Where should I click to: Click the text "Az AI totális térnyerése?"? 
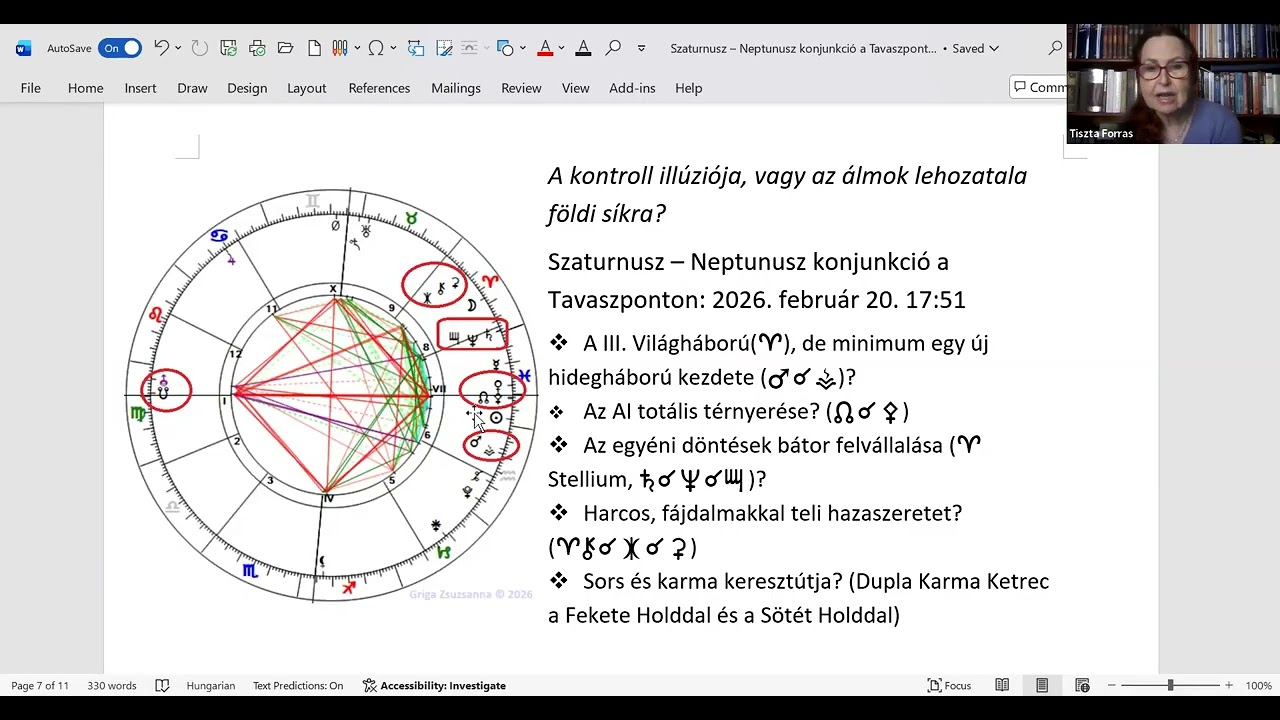coord(701,411)
